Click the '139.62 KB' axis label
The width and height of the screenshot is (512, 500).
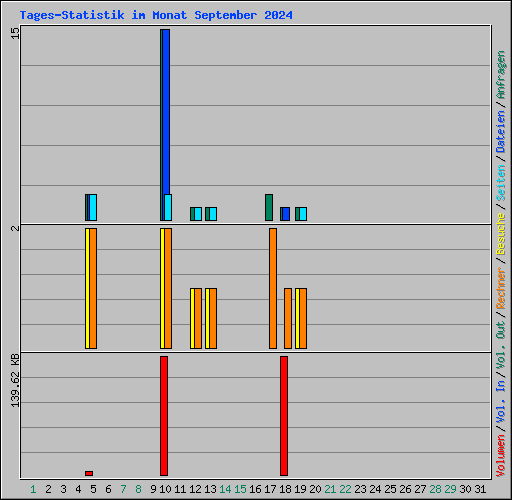click(x=15, y=380)
